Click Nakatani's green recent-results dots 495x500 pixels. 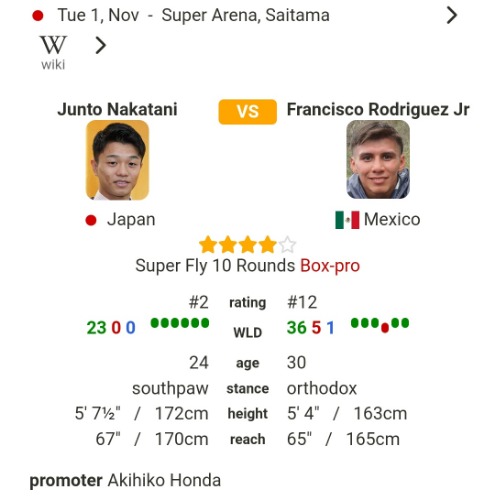(180, 323)
